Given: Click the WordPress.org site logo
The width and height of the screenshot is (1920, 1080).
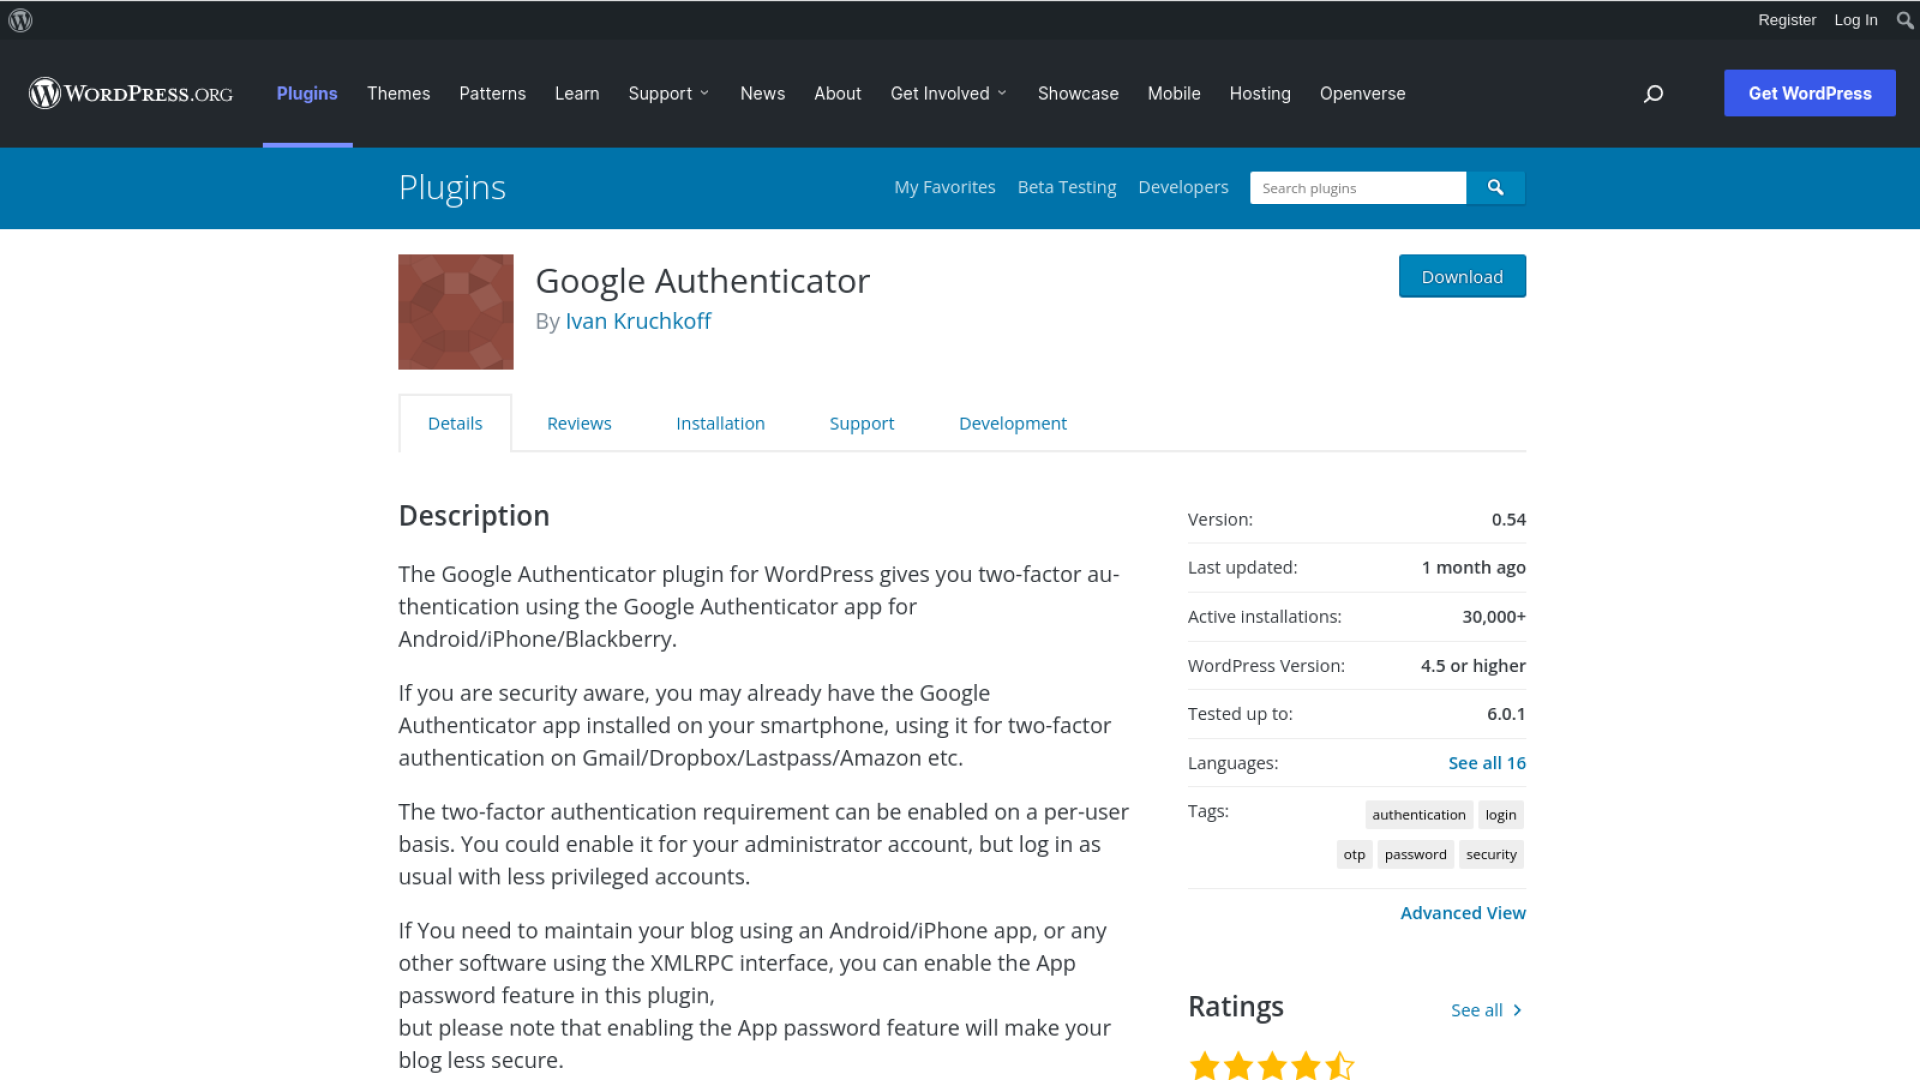Looking at the screenshot, I should 131,93.
